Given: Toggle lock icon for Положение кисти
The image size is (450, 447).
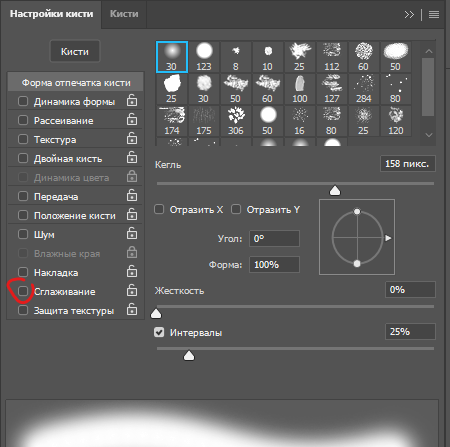Looking at the screenshot, I should pos(132,214).
